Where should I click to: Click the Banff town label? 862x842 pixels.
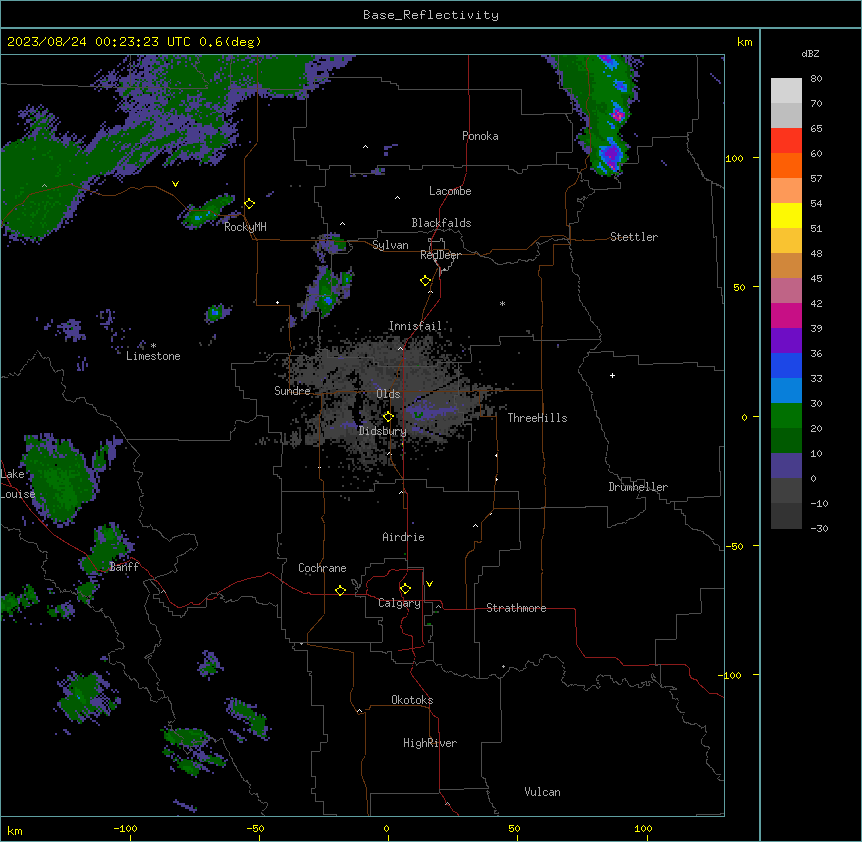pyautogui.click(x=124, y=567)
